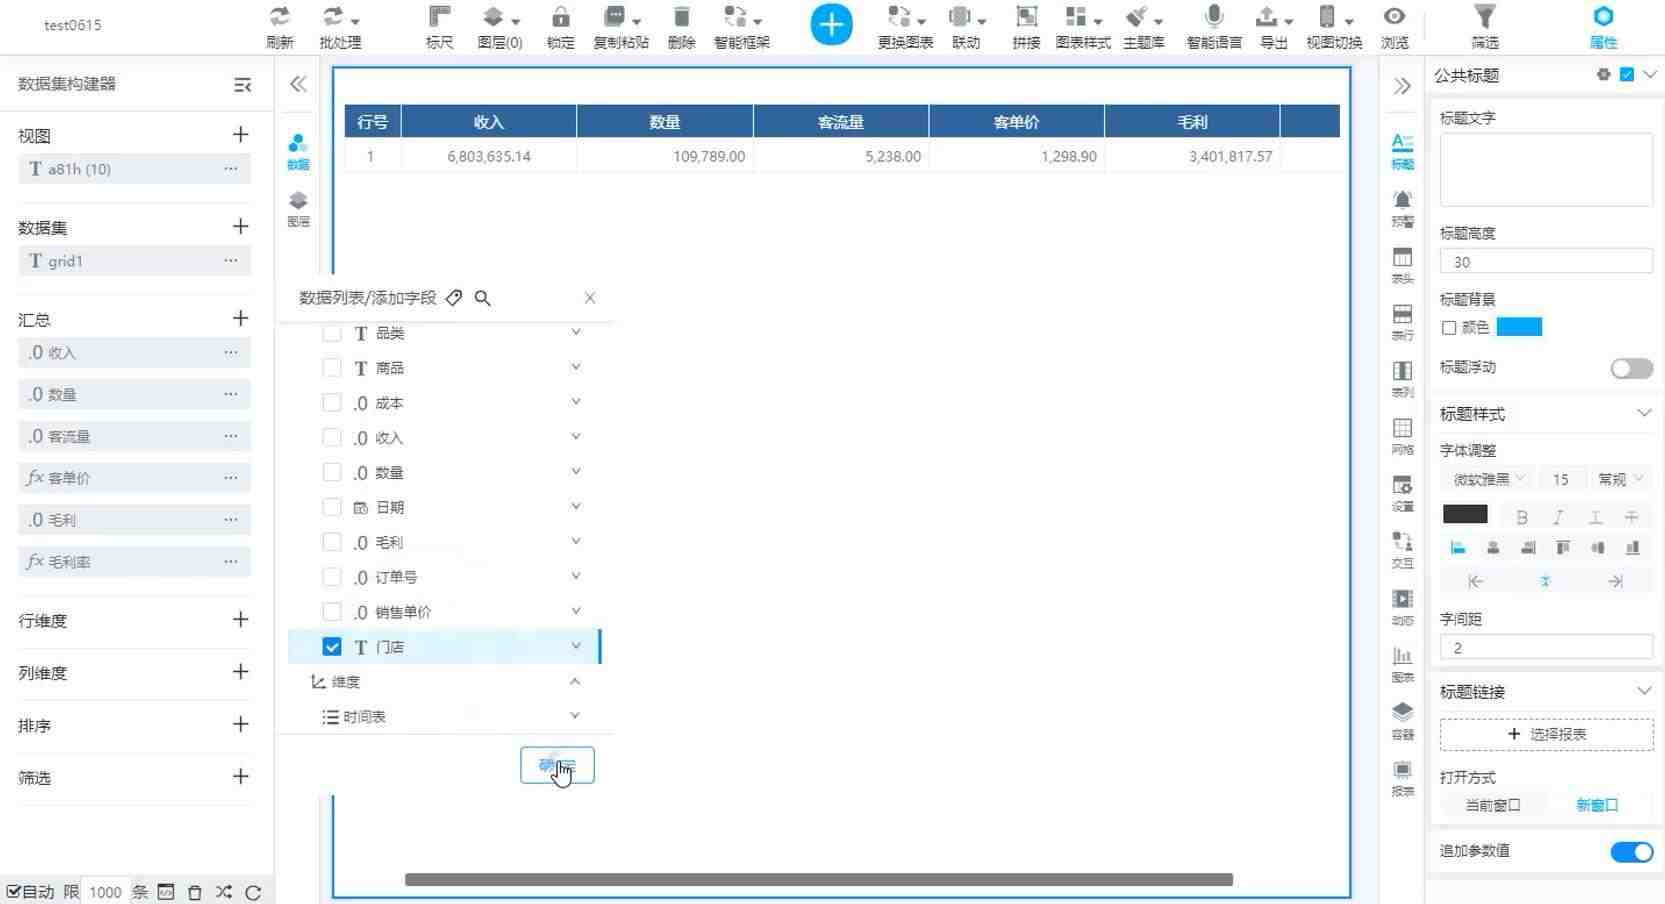The width and height of the screenshot is (1665, 904).
Task: Open the 常规 font weight dropdown
Action: pyautogui.click(x=1621, y=479)
